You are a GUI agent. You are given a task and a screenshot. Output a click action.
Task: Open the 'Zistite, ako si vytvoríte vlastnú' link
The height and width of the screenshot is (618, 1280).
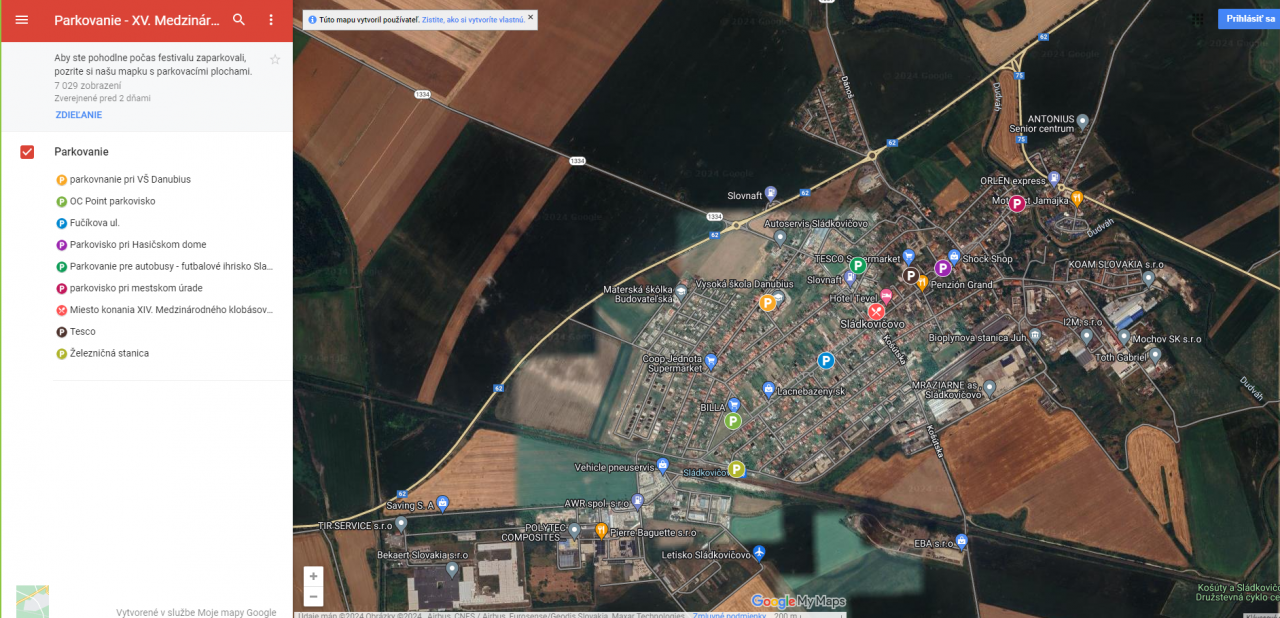(x=473, y=19)
